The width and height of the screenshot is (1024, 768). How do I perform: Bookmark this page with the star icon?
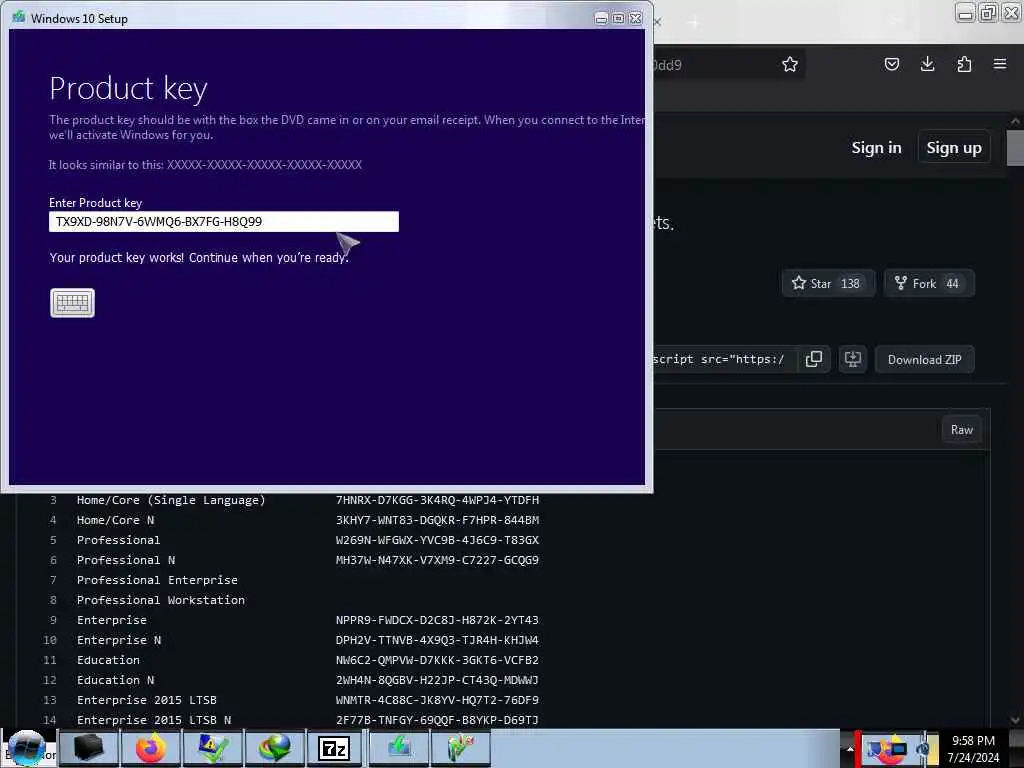790,64
